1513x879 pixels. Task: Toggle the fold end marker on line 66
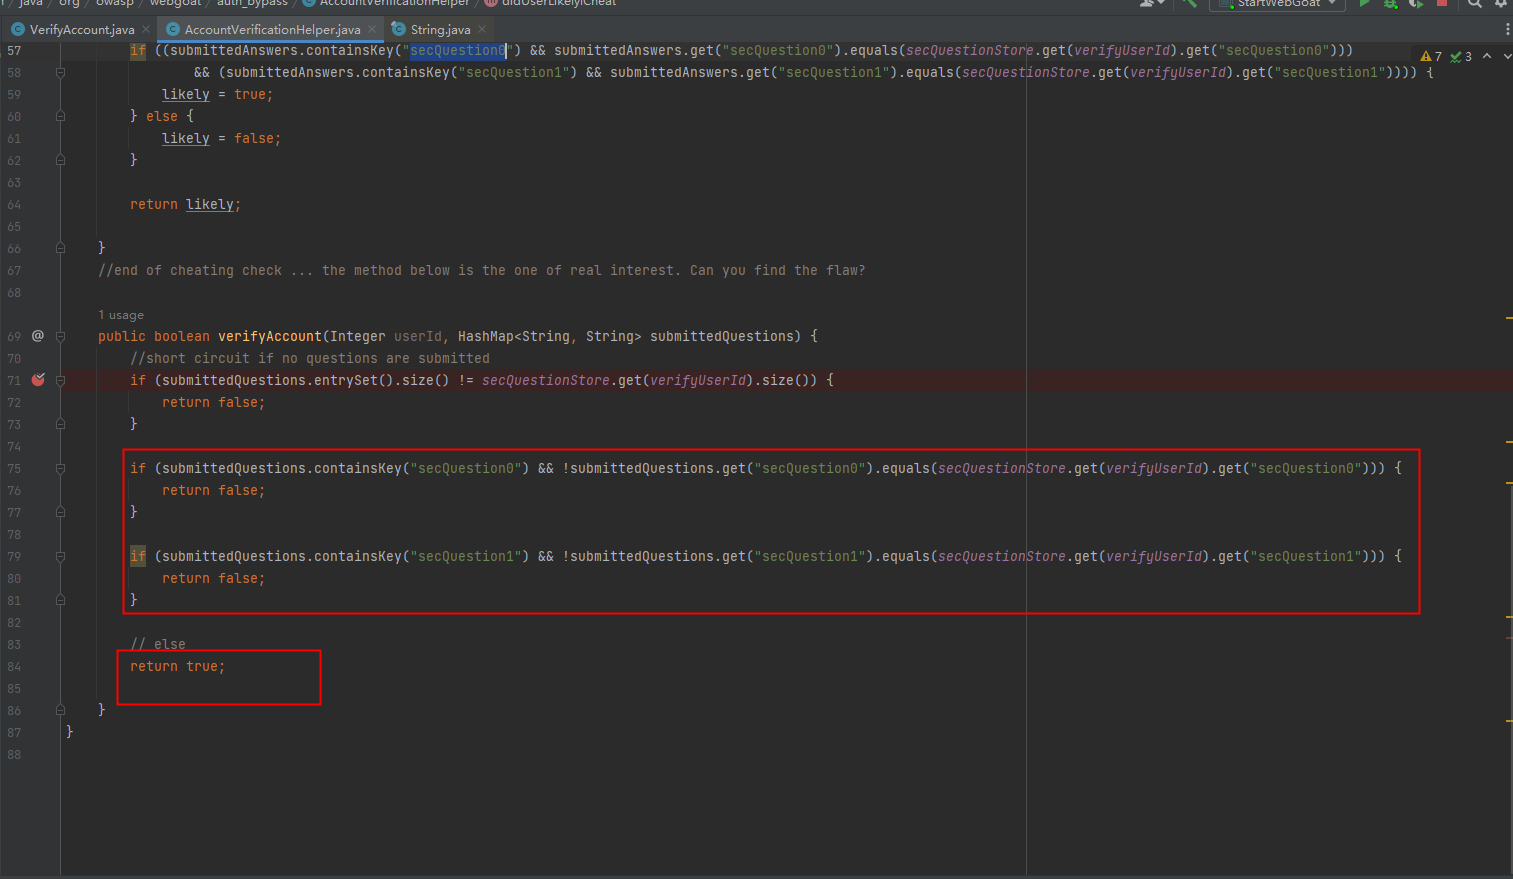61,248
